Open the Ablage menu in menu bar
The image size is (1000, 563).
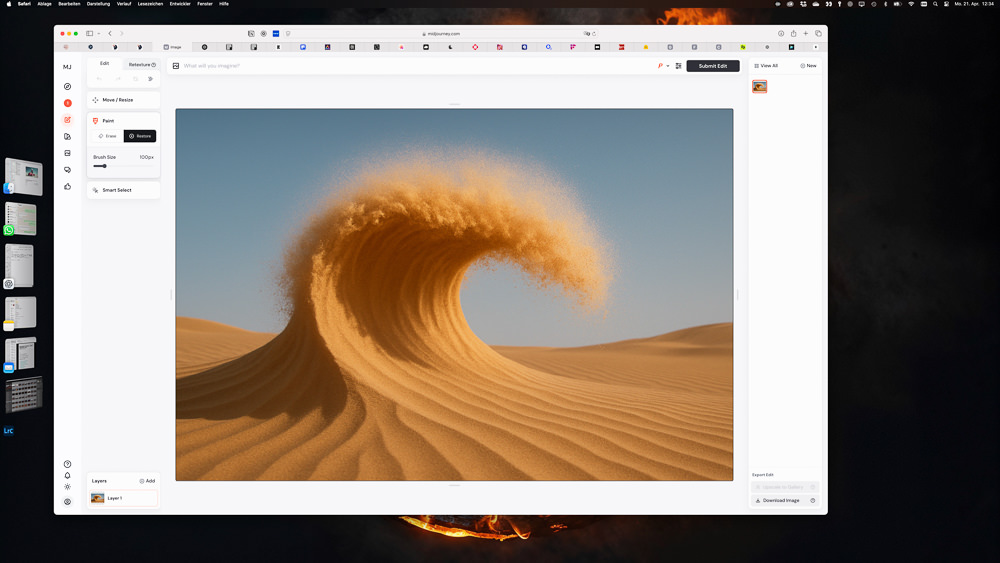click(x=44, y=4)
